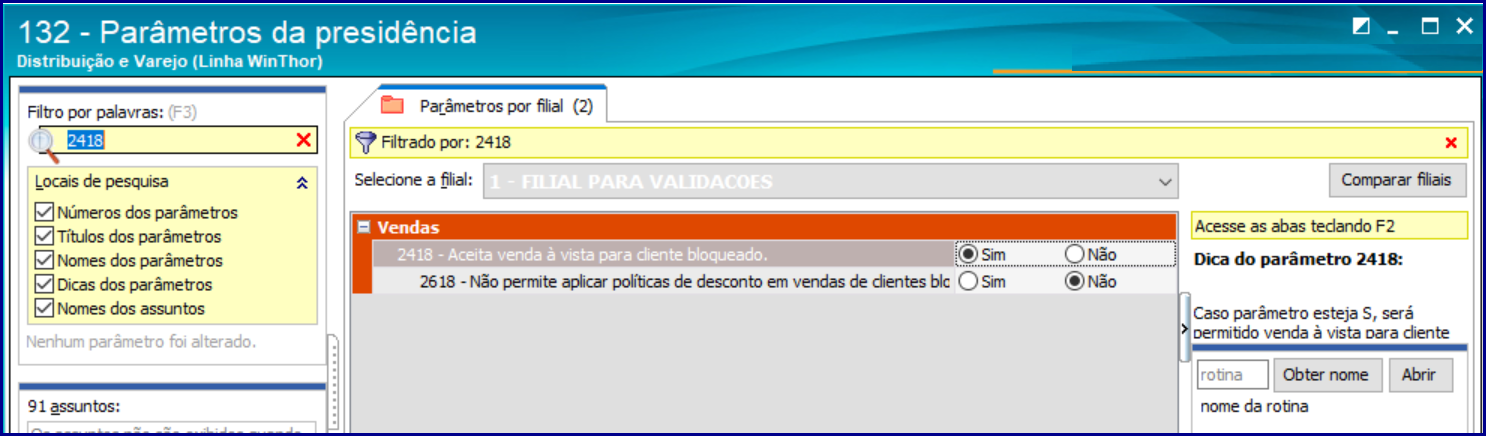Screen dimensions: 1486x436
Task: Focus the rotina input field
Action: click(x=1232, y=375)
